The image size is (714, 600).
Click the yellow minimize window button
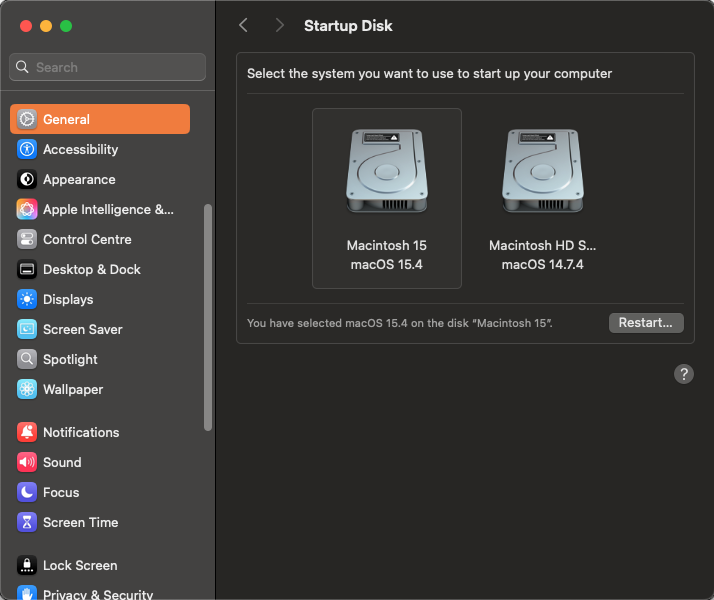coord(46,26)
